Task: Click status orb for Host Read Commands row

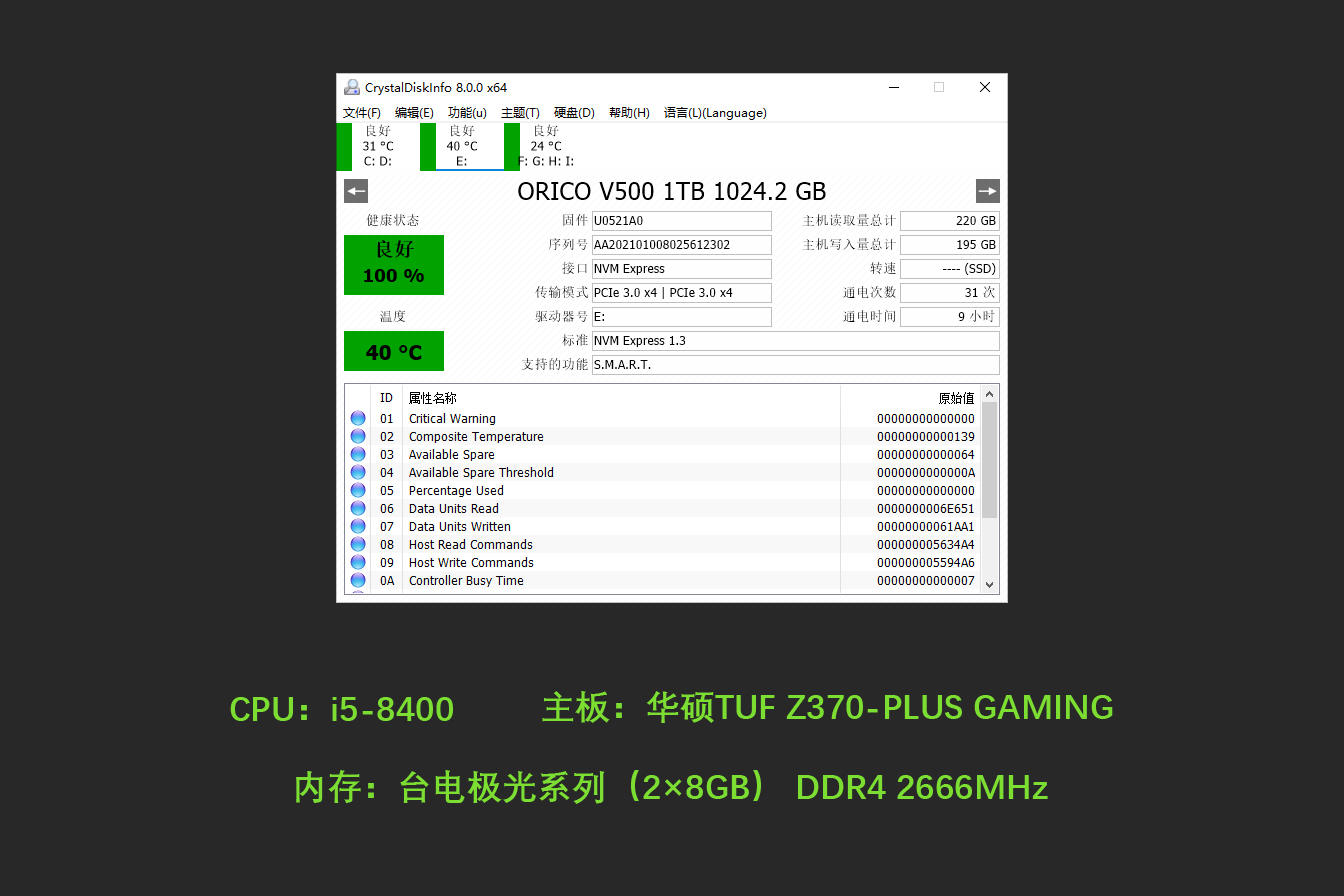Action: (x=358, y=545)
